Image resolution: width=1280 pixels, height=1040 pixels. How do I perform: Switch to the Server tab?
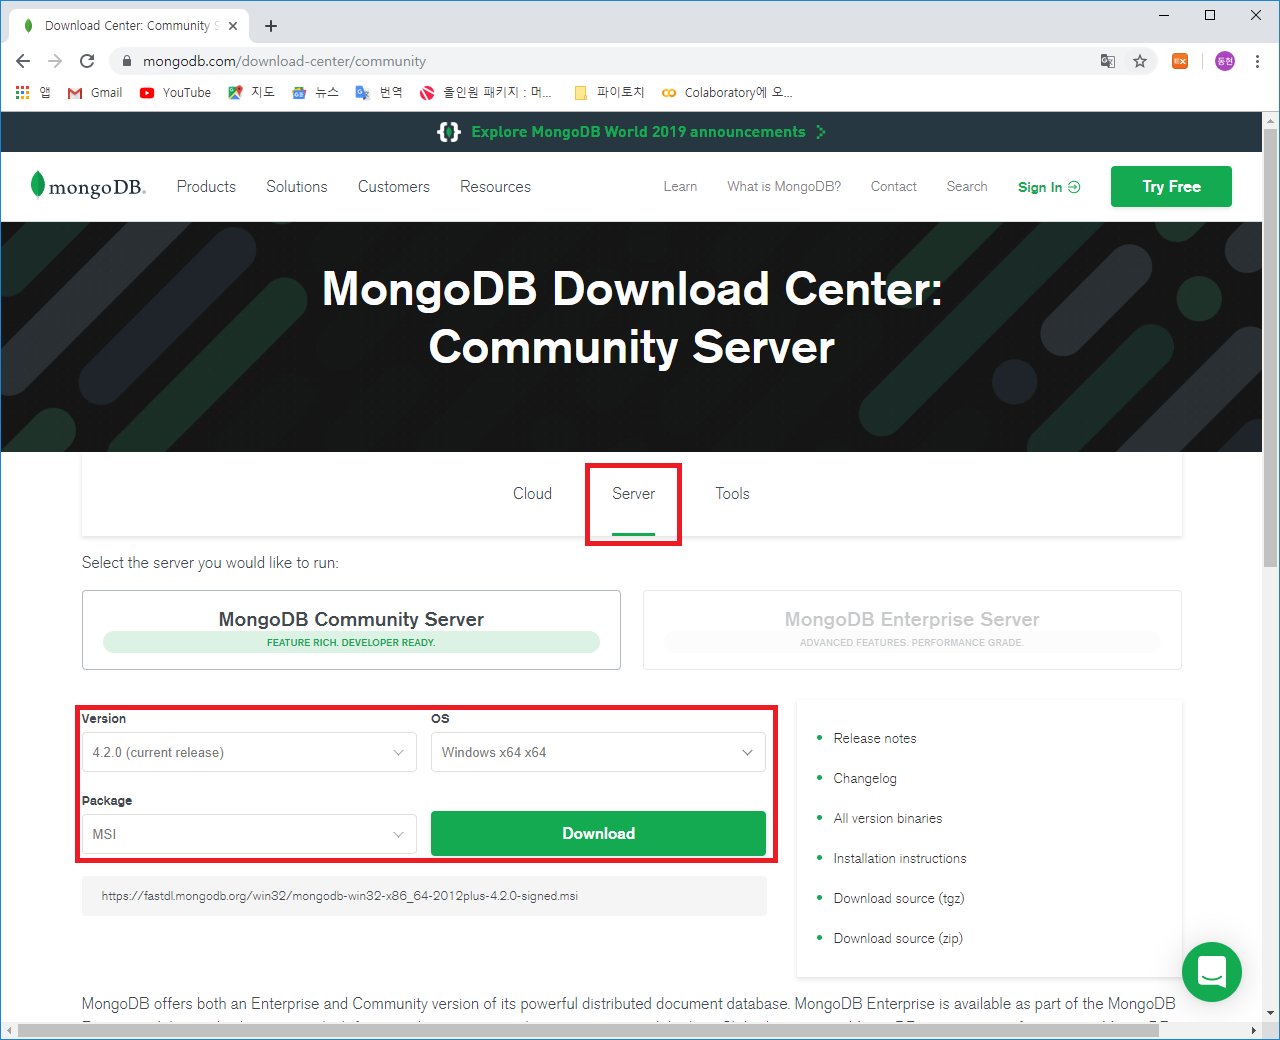[633, 493]
